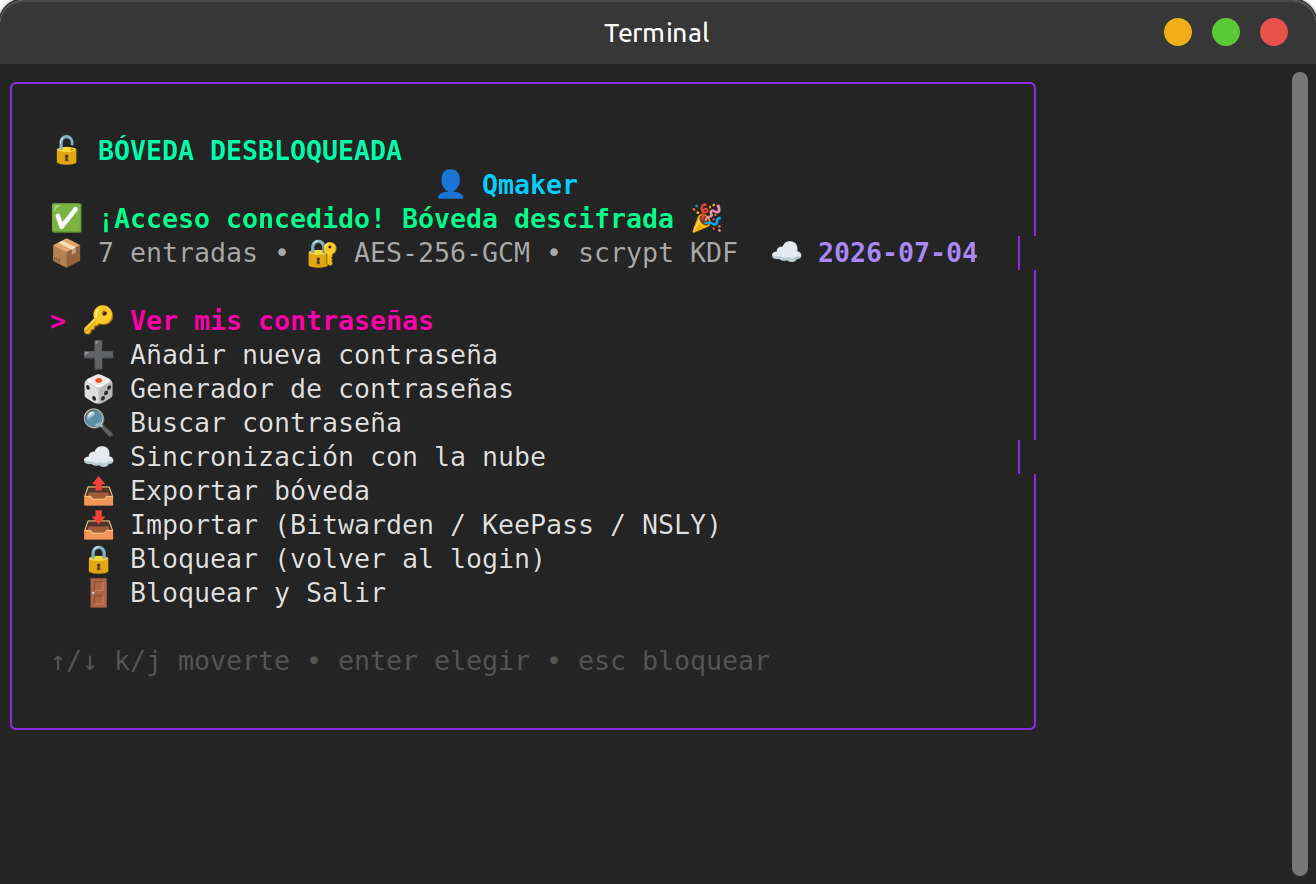Maximize the window with the green button
The width and height of the screenshot is (1316, 884).
[1226, 32]
